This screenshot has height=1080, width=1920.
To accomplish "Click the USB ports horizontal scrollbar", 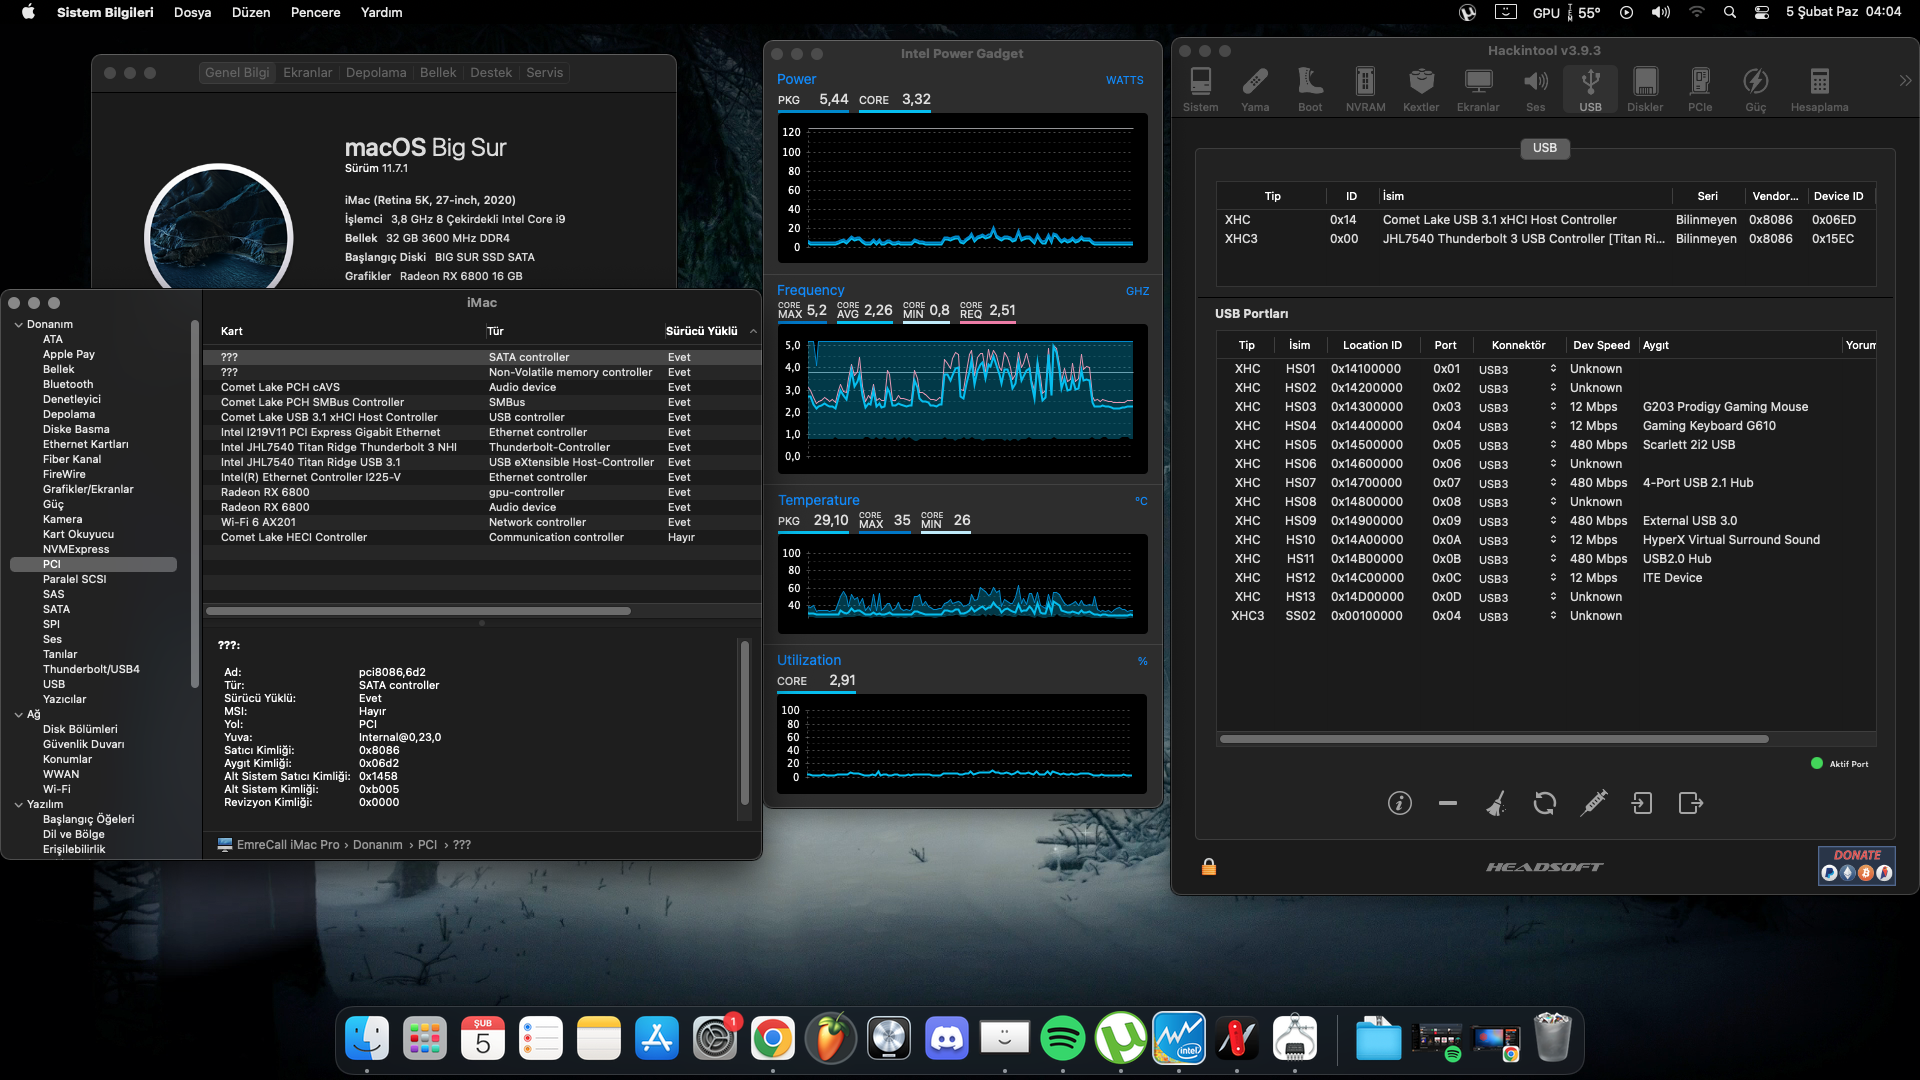I will [1494, 740].
